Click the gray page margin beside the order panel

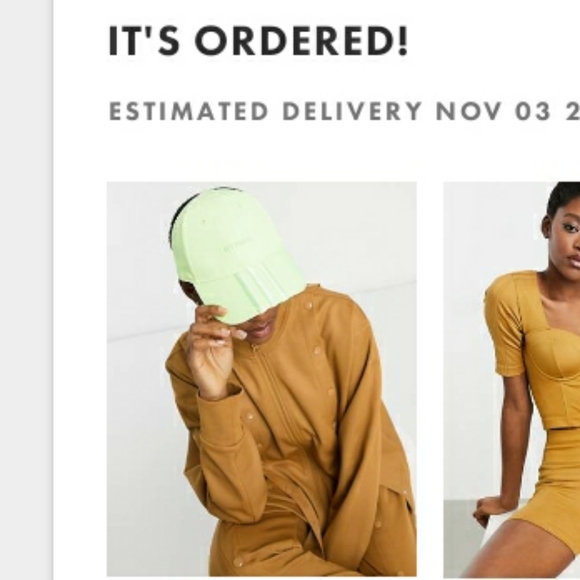[26, 290]
